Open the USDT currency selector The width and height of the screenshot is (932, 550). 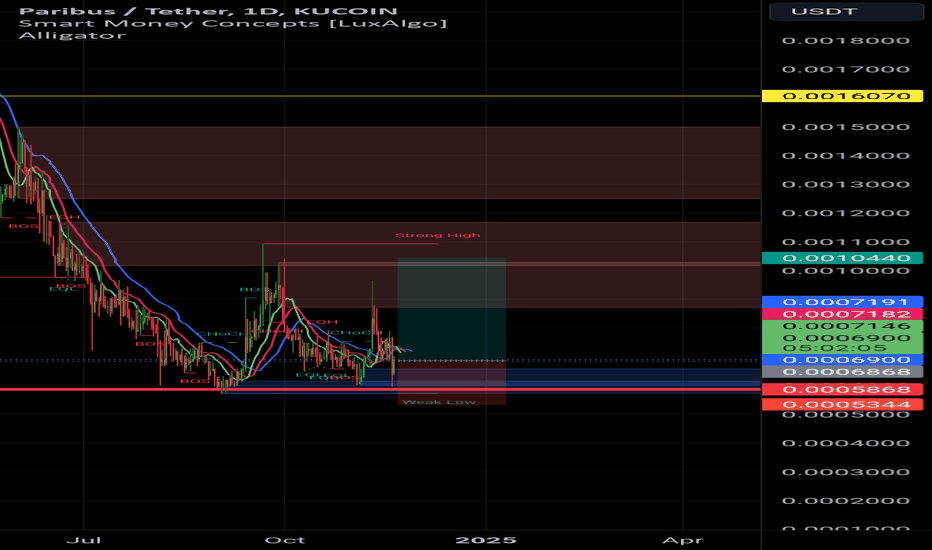pos(846,11)
